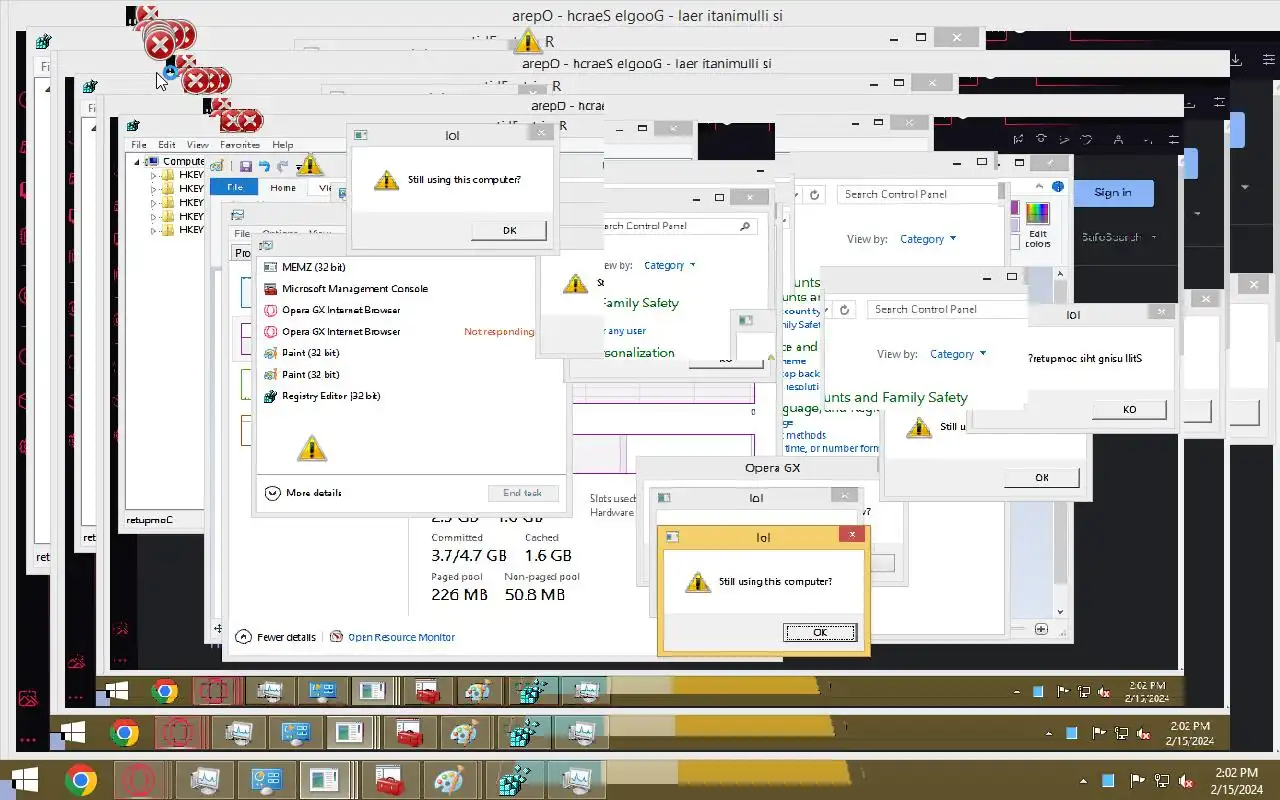Expand the topmost HKEY key under Computer

pyautogui.click(x=154, y=175)
